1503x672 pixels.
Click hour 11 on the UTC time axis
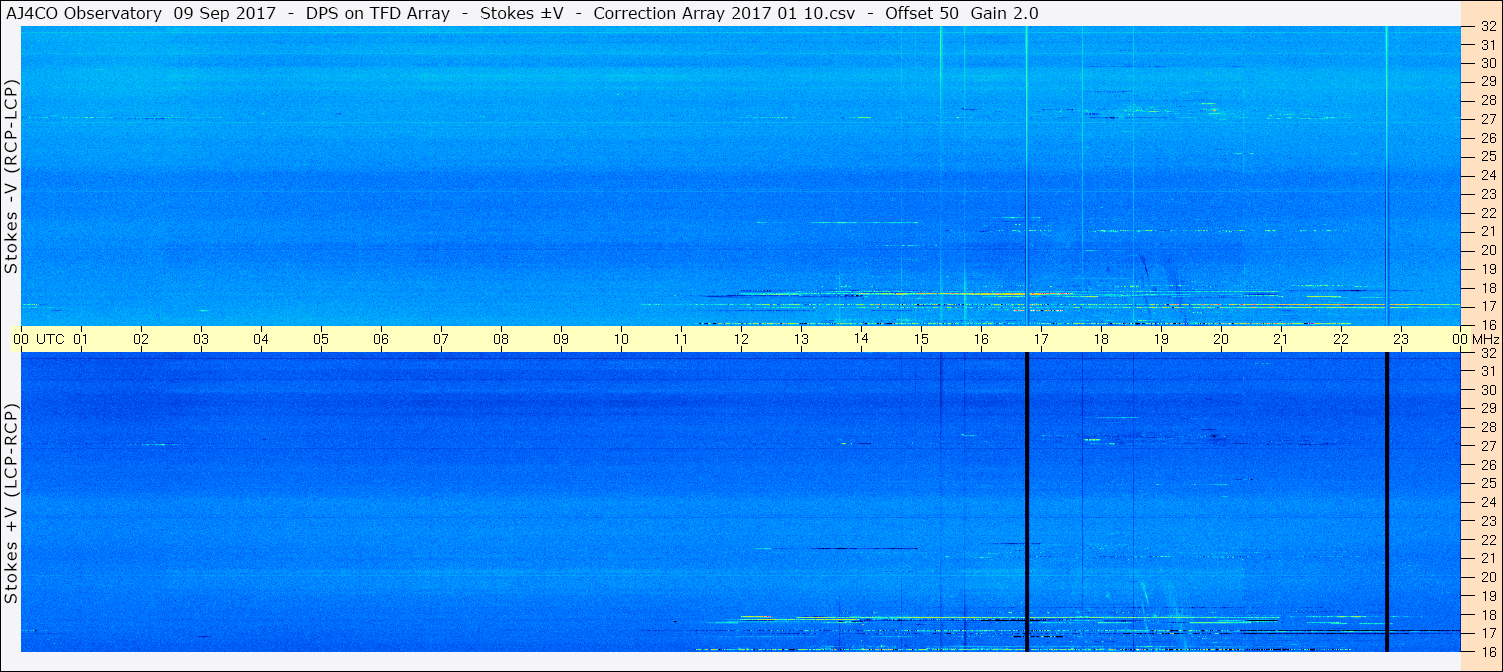(x=681, y=339)
